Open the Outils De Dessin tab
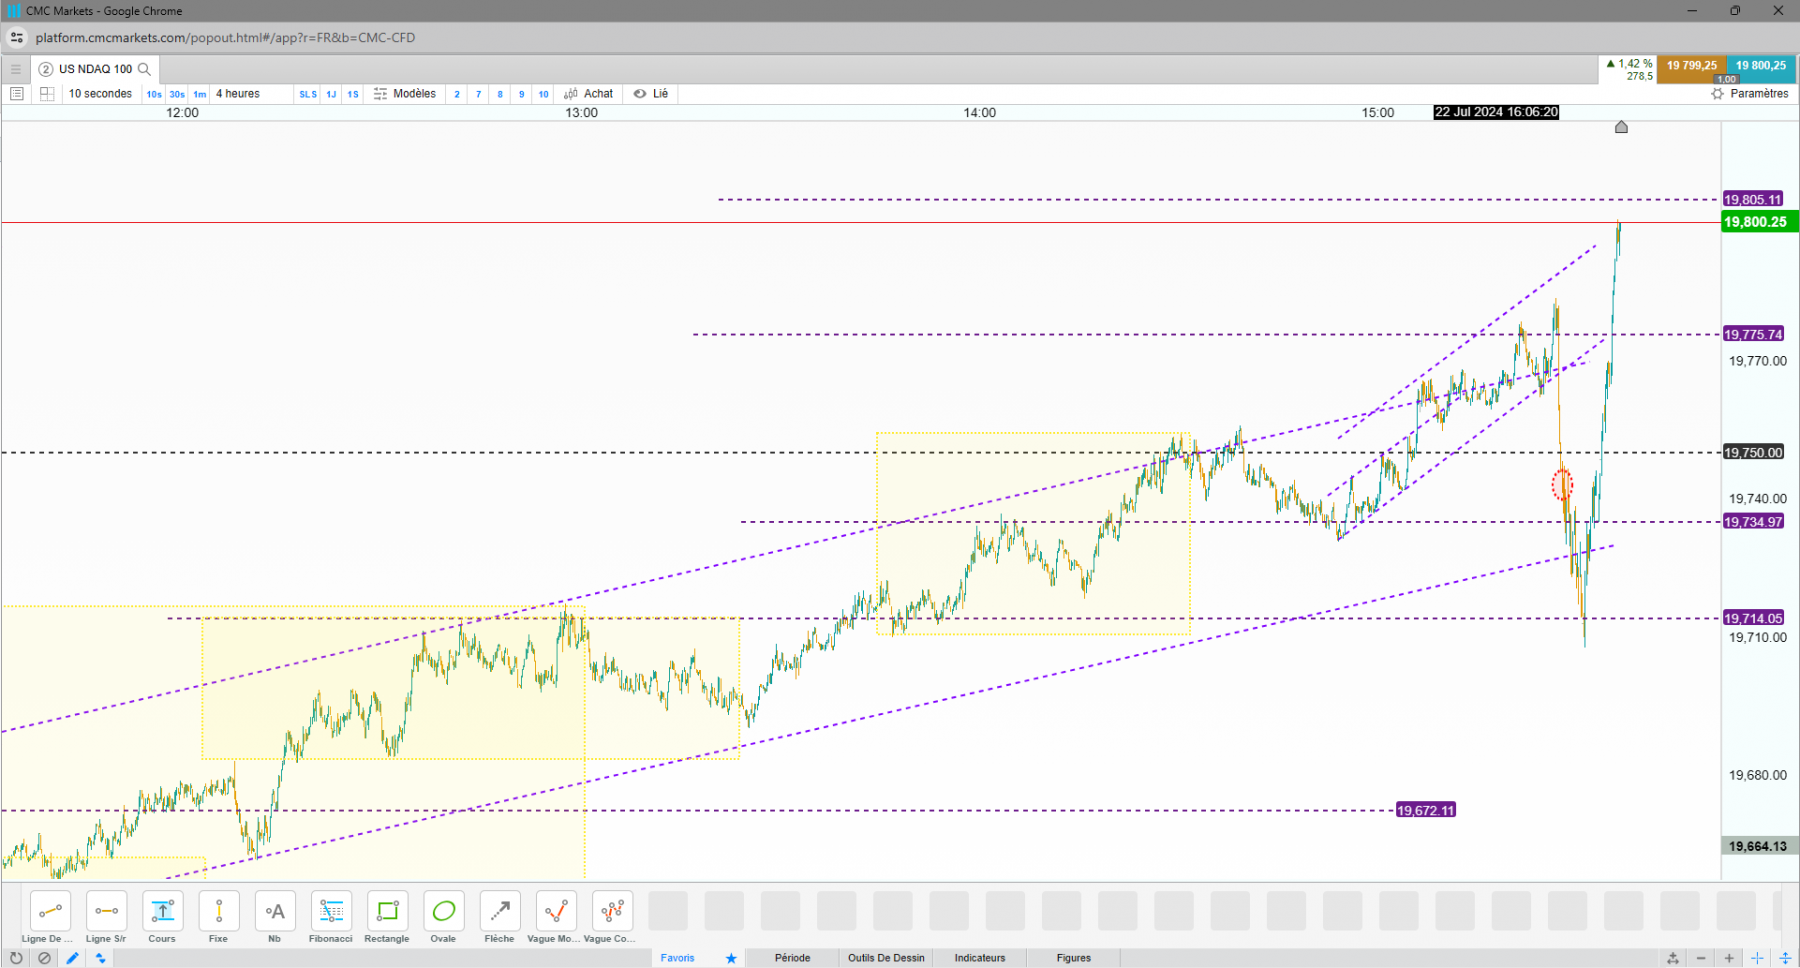The image size is (1800, 968). [x=886, y=958]
